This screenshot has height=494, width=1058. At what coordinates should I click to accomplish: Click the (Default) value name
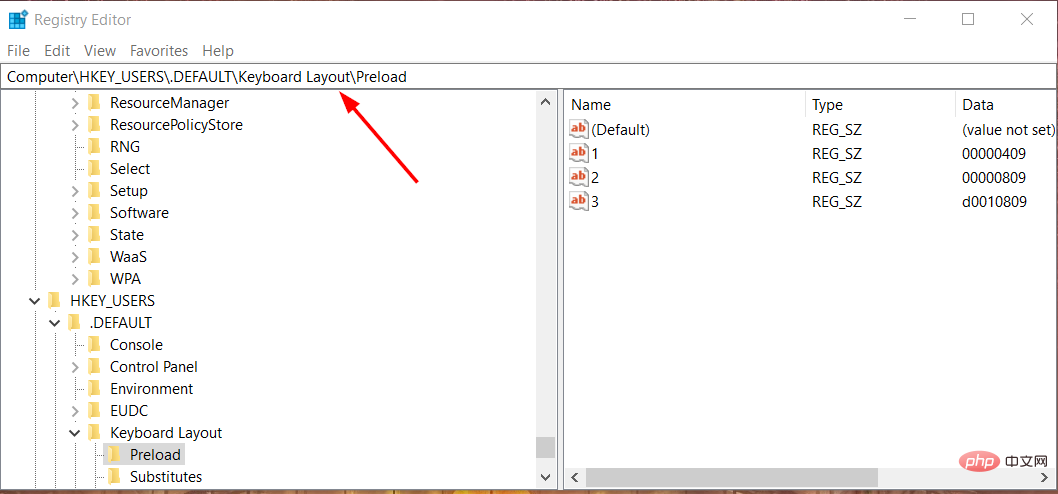tap(620, 129)
